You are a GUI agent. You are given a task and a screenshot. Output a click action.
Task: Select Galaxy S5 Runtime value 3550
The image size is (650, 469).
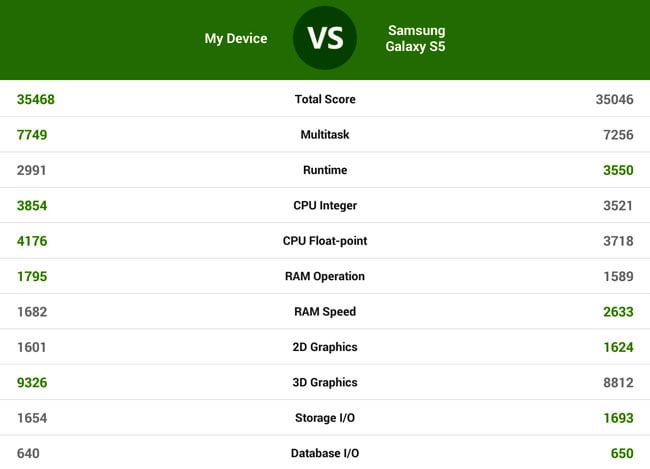618,170
